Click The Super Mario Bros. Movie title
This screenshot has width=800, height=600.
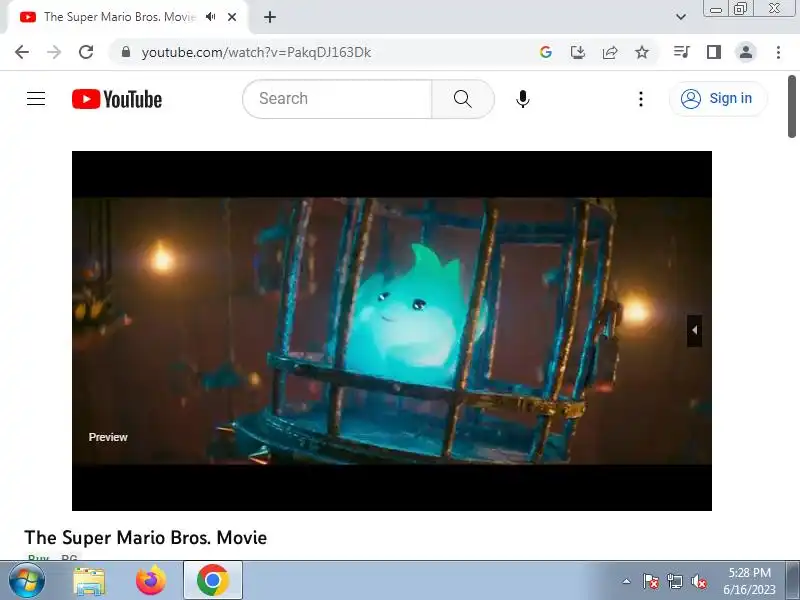pyautogui.click(x=145, y=537)
